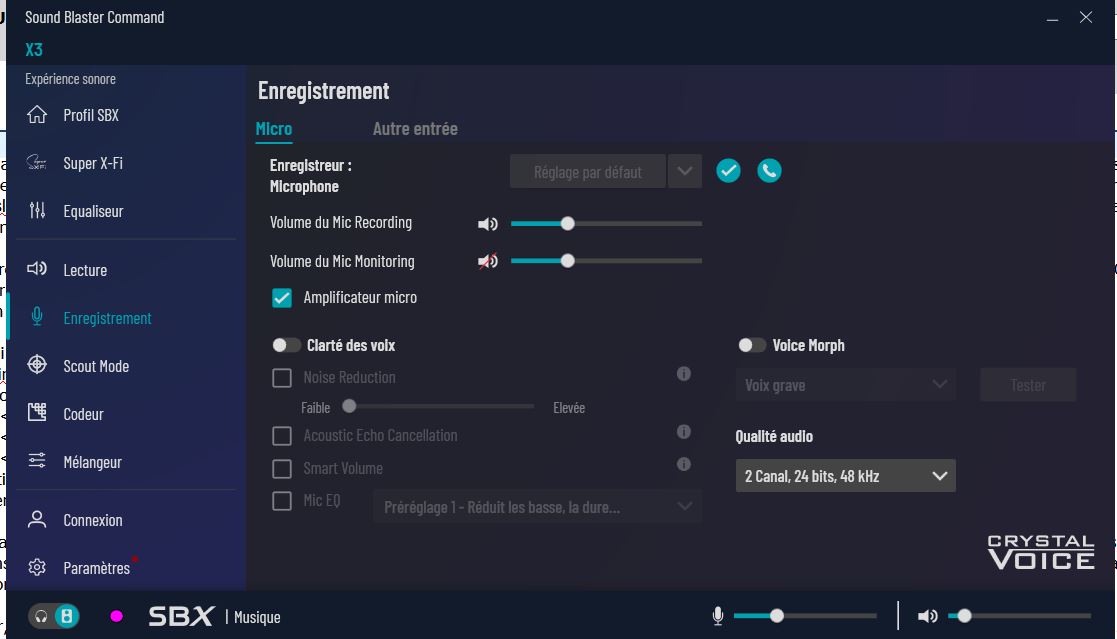This screenshot has height=639, width=1117.
Task: Click the Mic Recording volume speaker icon
Action: [x=487, y=224]
